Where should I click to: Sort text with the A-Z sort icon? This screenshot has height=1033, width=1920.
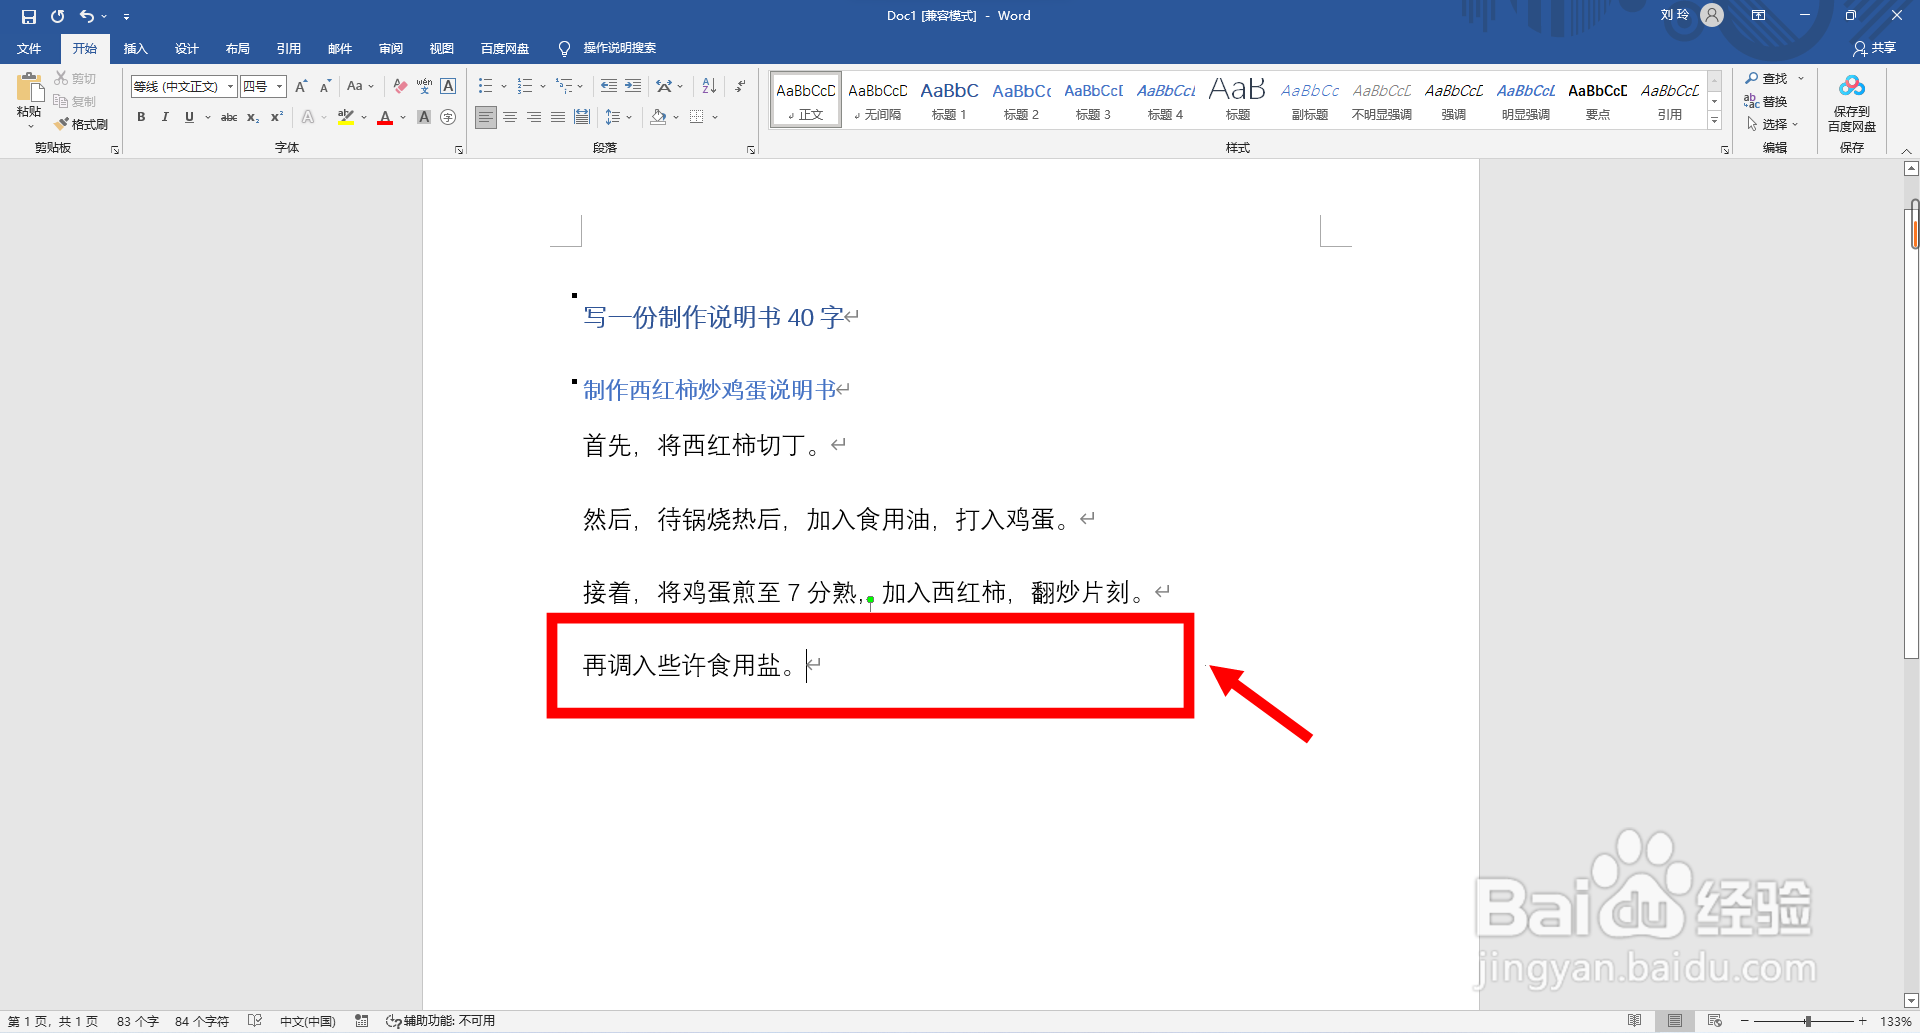(709, 86)
